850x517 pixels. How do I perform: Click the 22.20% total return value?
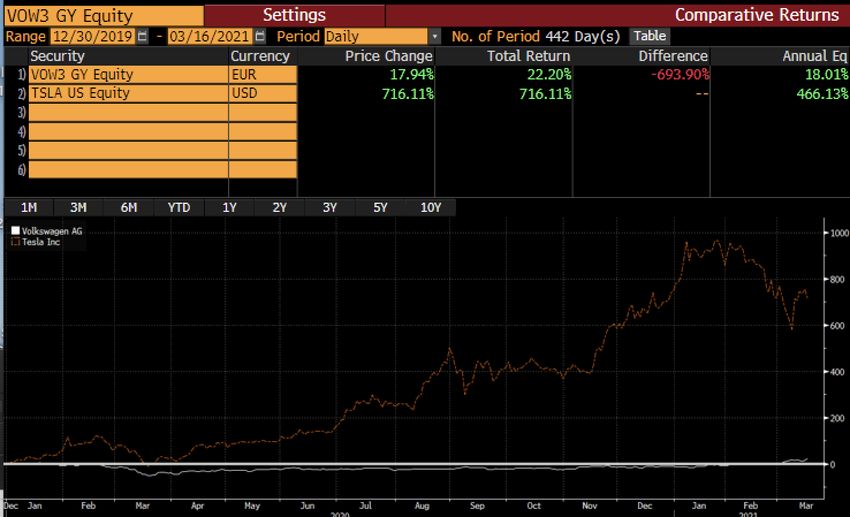[549, 75]
